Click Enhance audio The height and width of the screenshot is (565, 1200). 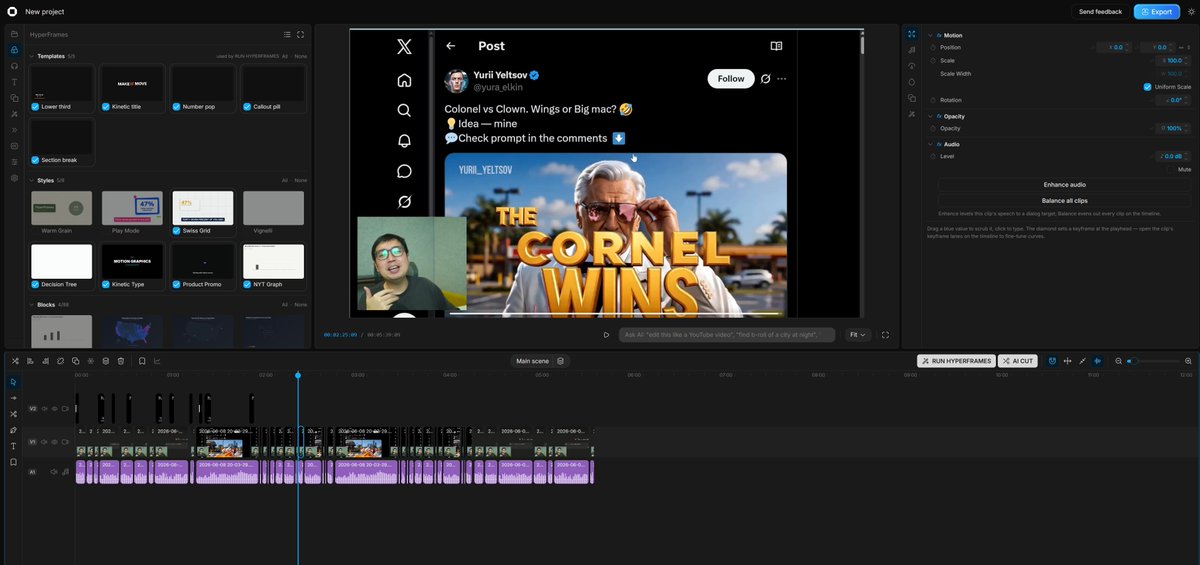pyautogui.click(x=1064, y=185)
